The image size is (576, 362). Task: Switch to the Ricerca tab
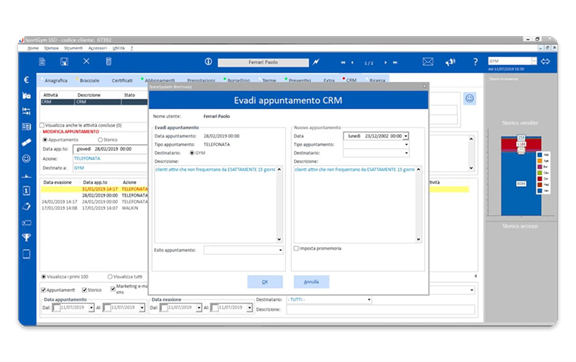coord(377,80)
